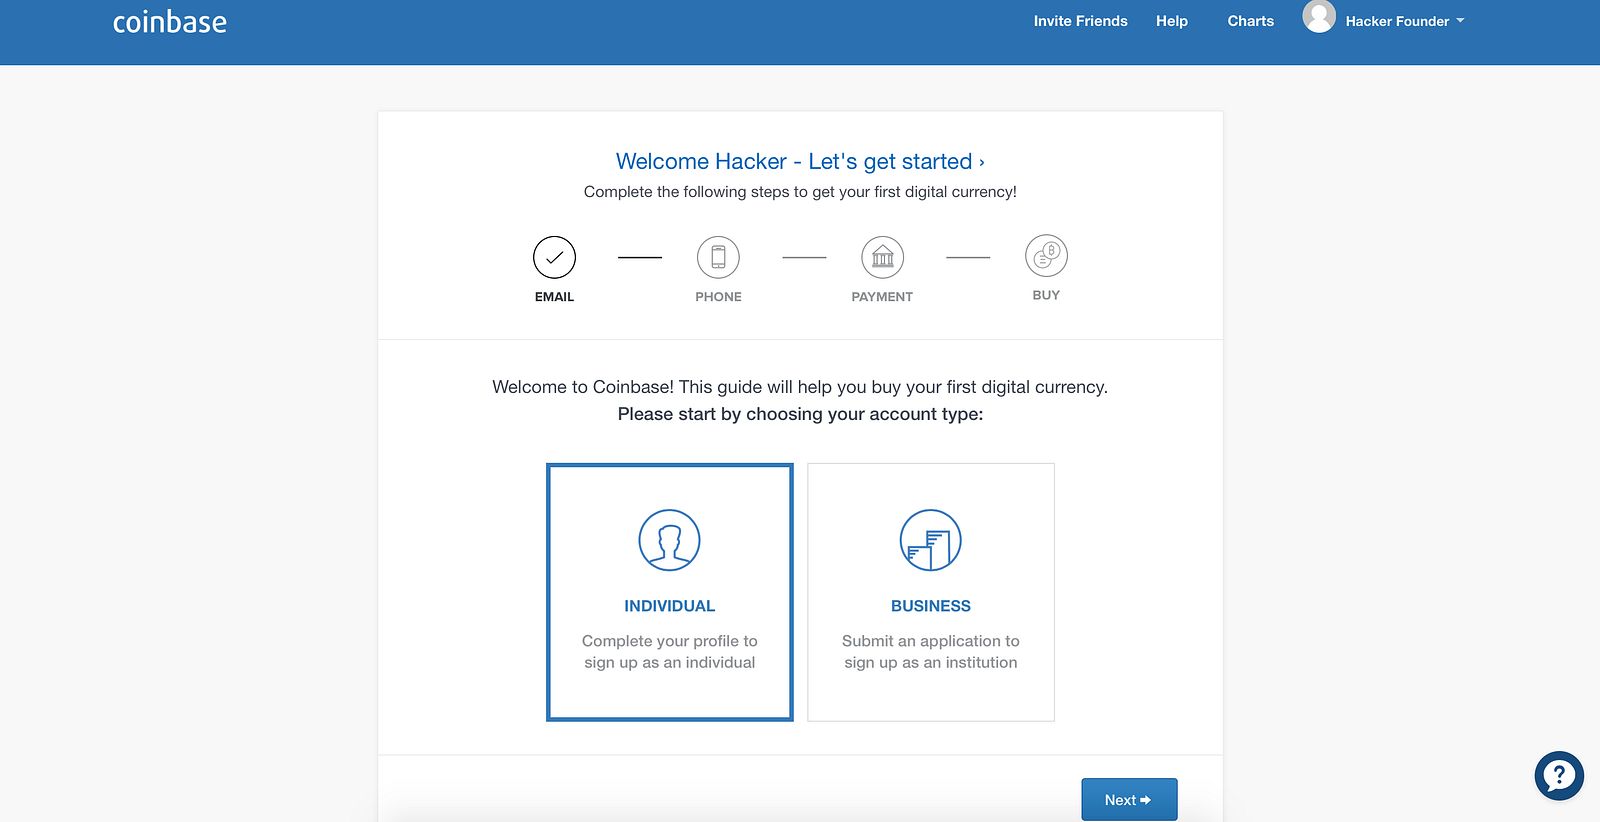Click the INDIVIDUAL heading text
Image resolution: width=1600 pixels, height=822 pixels.
670,606
